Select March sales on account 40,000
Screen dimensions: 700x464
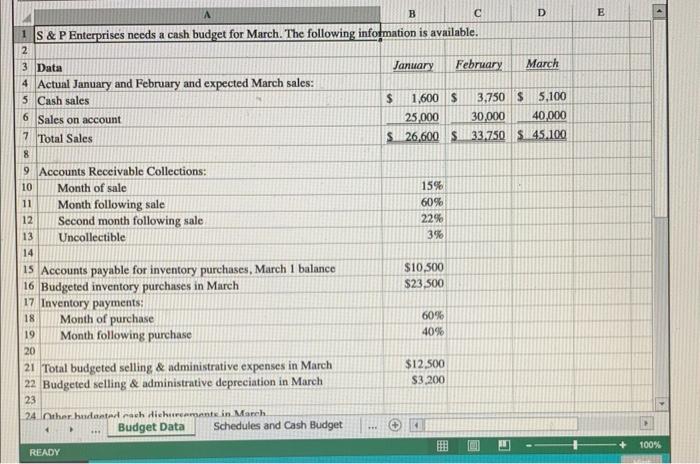(x=542, y=116)
